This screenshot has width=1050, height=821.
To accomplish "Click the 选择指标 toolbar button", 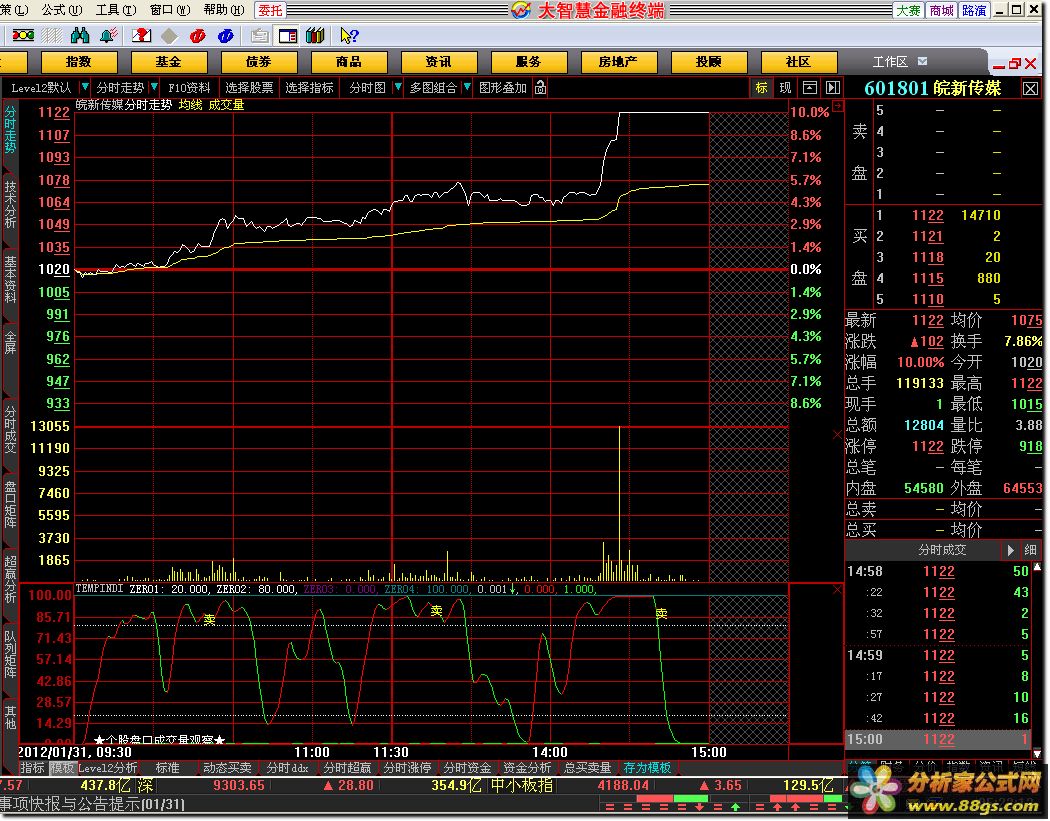I will (309, 88).
